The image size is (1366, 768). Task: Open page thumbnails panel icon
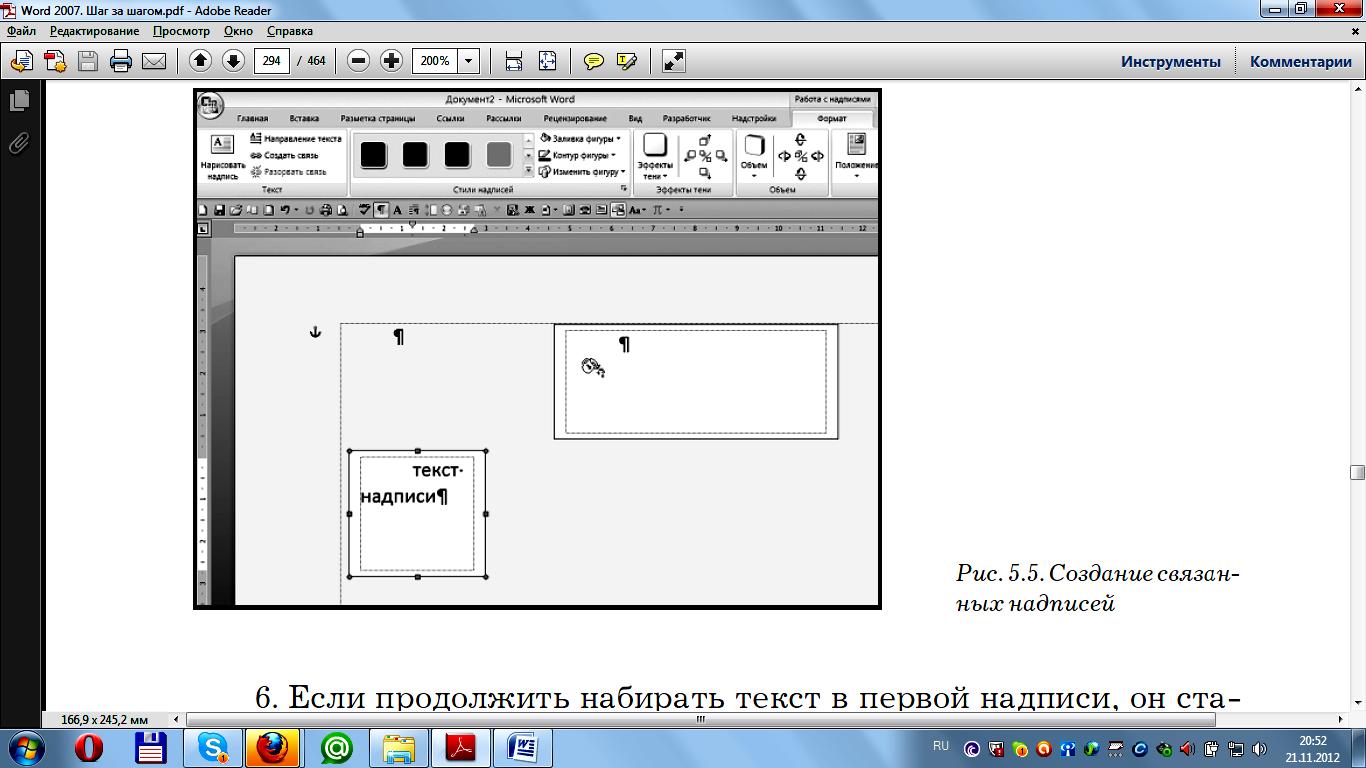tap(19, 100)
